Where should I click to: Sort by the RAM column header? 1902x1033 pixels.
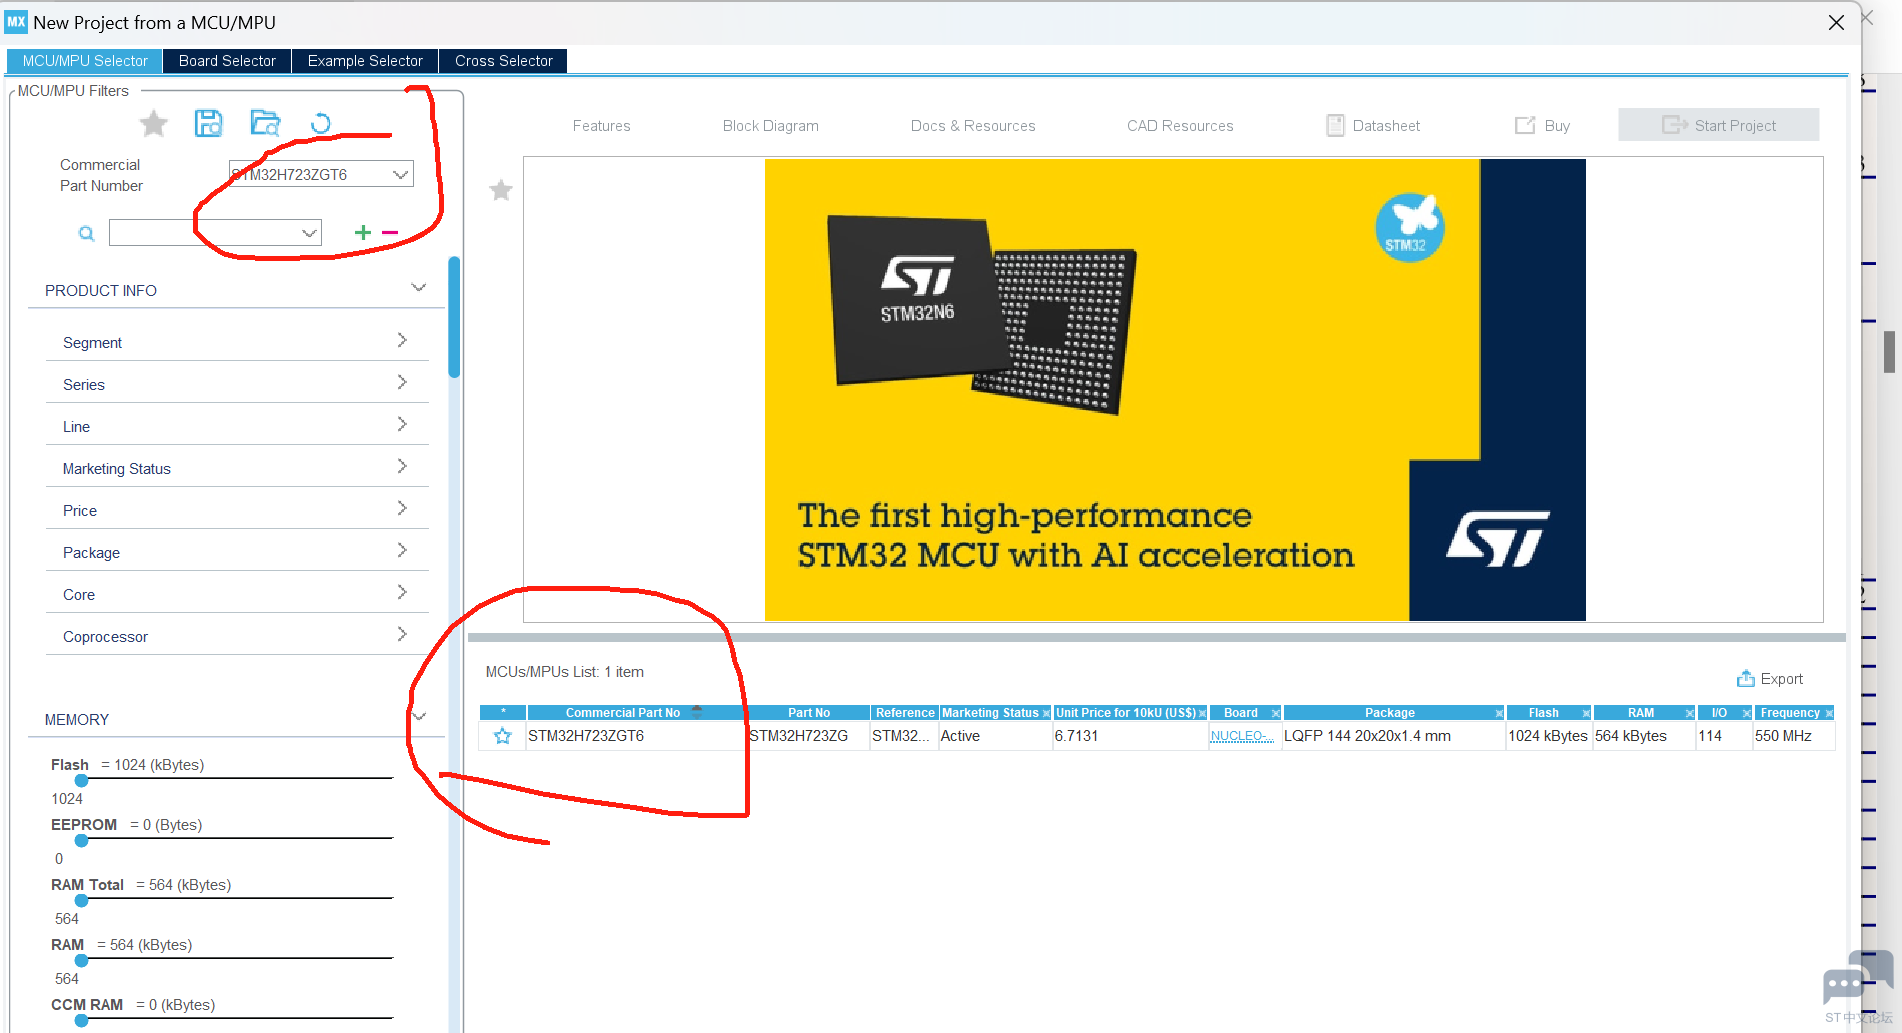pyautogui.click(x=1644, y=713)
